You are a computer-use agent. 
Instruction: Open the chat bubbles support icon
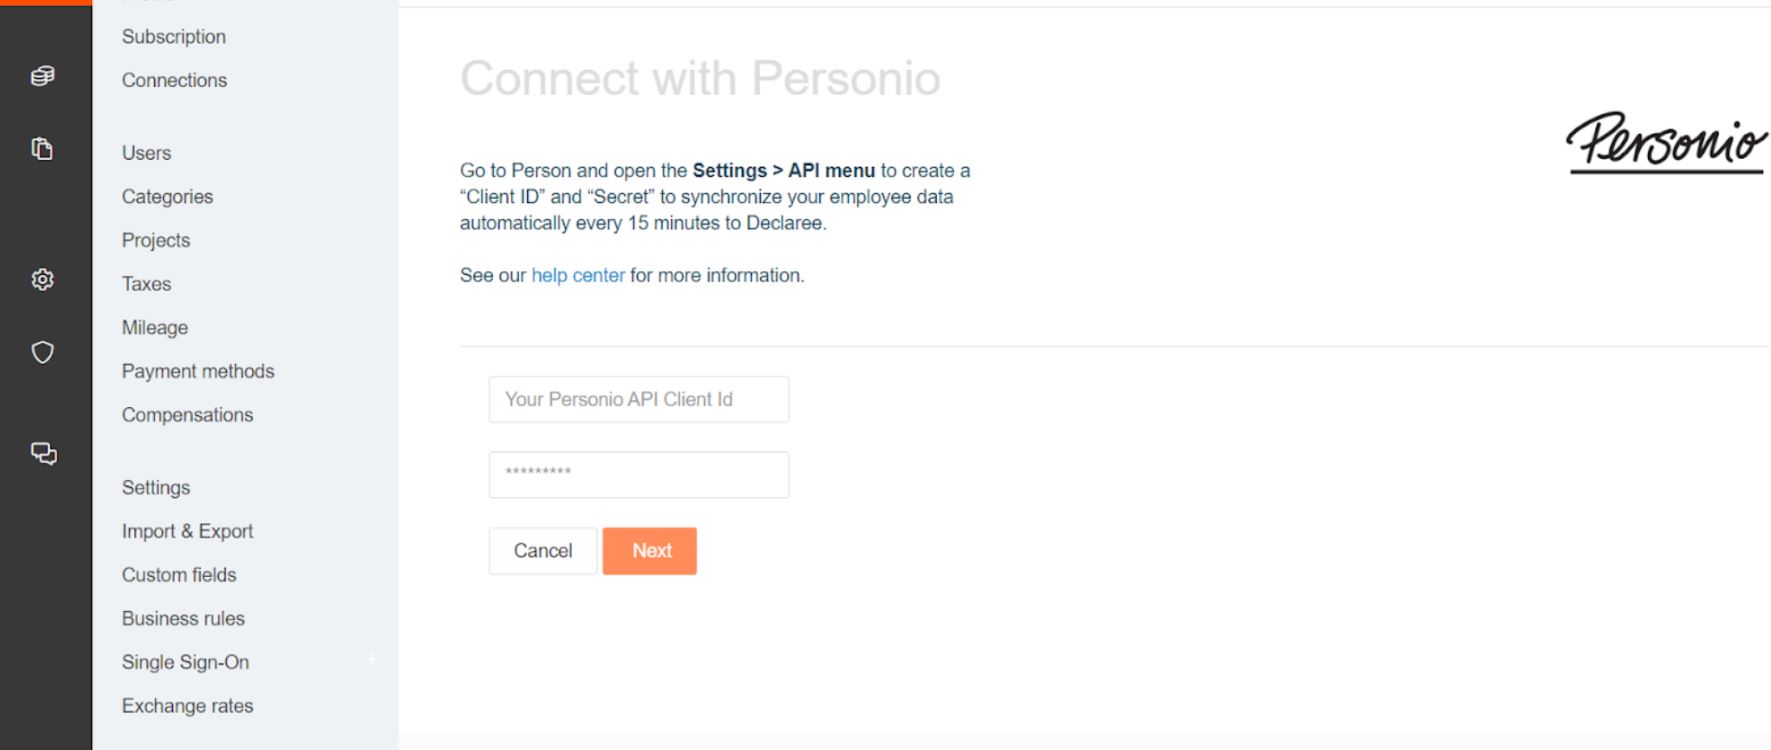43,453
